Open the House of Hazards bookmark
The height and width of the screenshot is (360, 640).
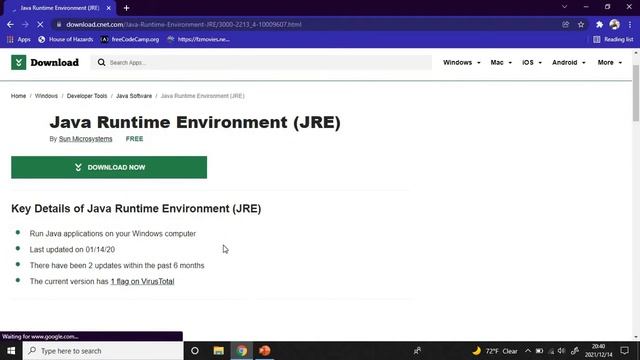66,40
